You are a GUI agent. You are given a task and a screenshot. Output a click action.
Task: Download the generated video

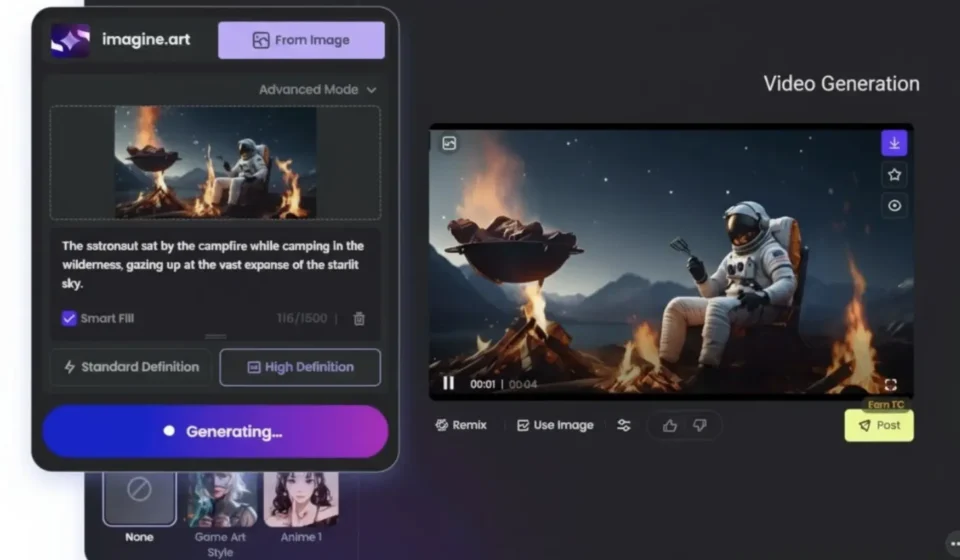click(894, 143)
